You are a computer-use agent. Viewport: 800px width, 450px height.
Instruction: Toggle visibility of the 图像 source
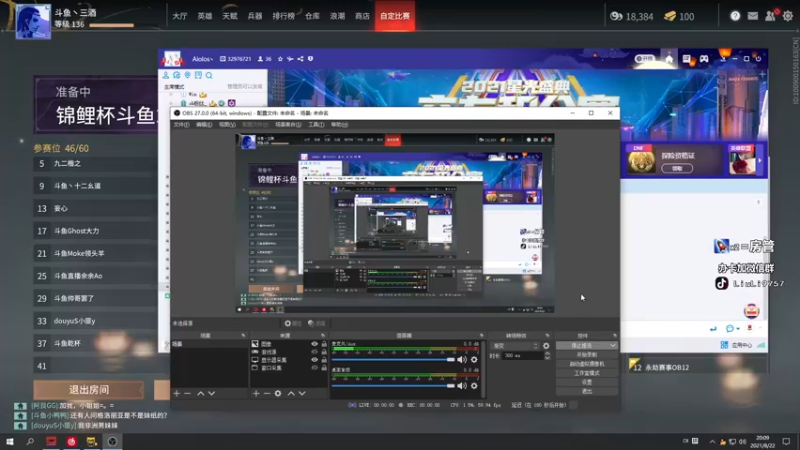coord(315,344)
